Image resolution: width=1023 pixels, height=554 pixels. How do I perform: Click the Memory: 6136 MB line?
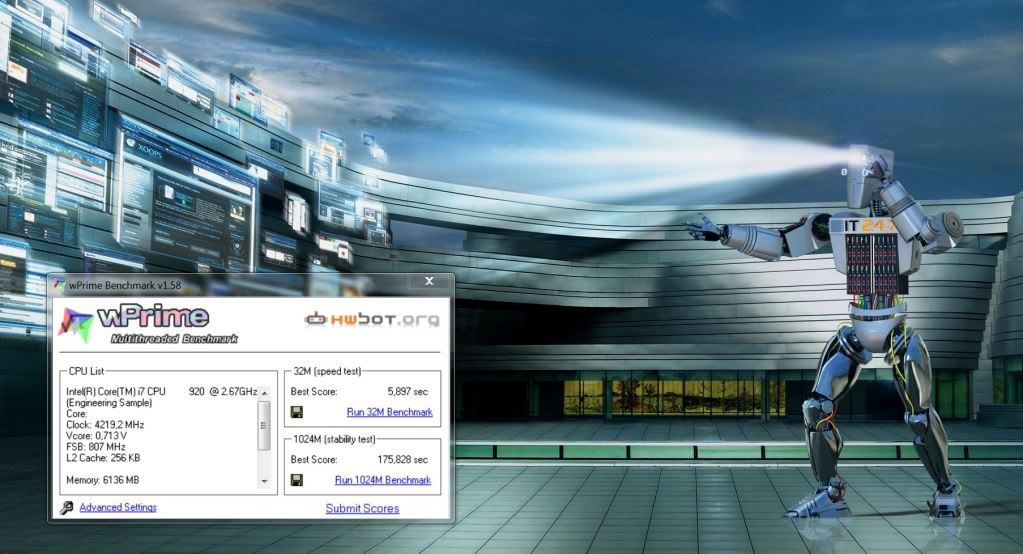[103, 481]
